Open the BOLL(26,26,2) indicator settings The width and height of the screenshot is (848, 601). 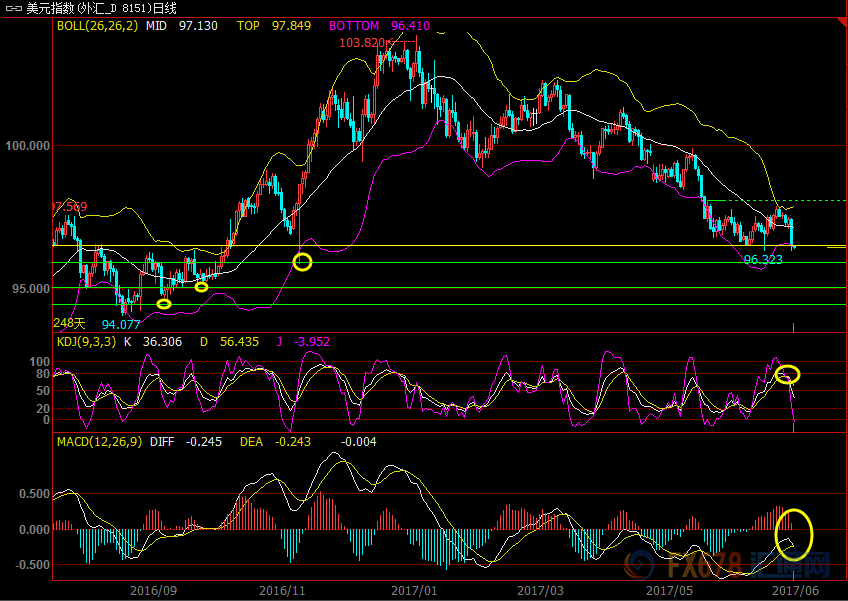(97, 25)
